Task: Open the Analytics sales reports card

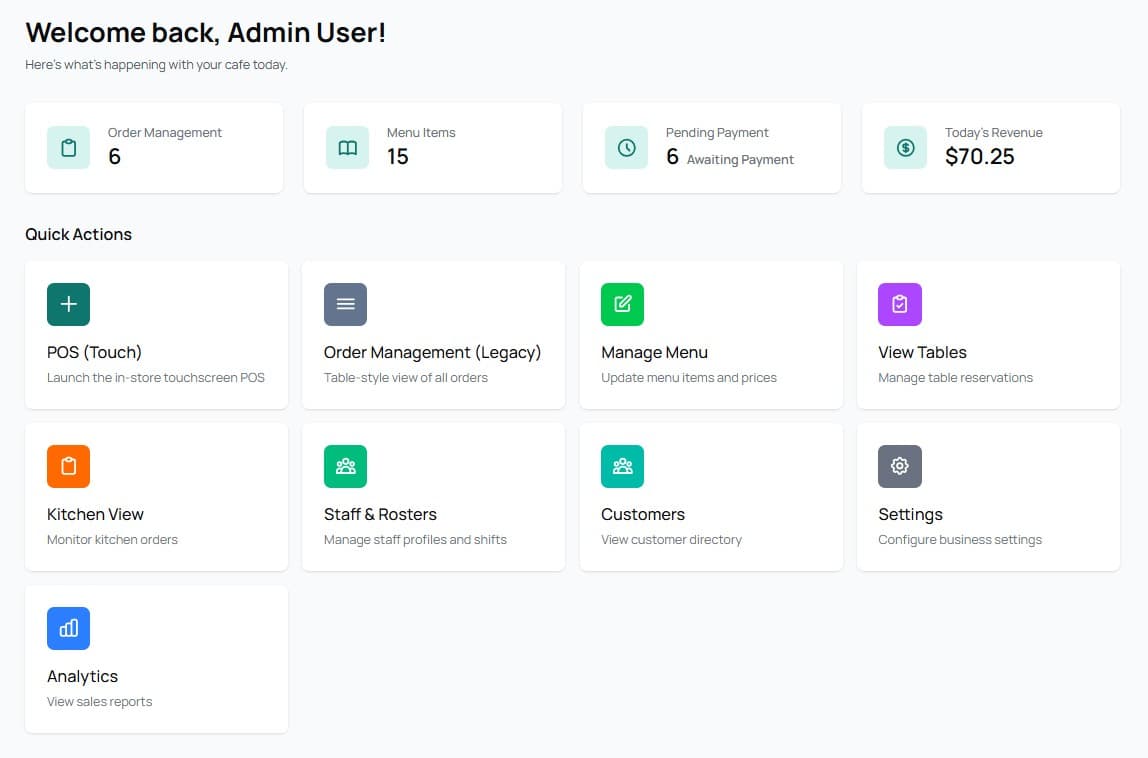Action: [156, 659]
